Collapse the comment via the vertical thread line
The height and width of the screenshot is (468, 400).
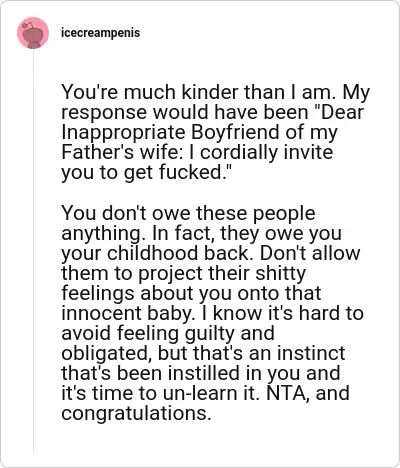[x=33, y=250]
